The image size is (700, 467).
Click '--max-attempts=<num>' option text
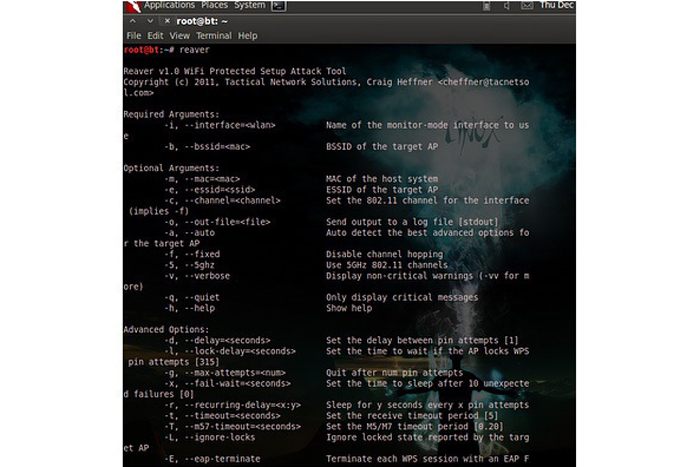pos(235,372)
